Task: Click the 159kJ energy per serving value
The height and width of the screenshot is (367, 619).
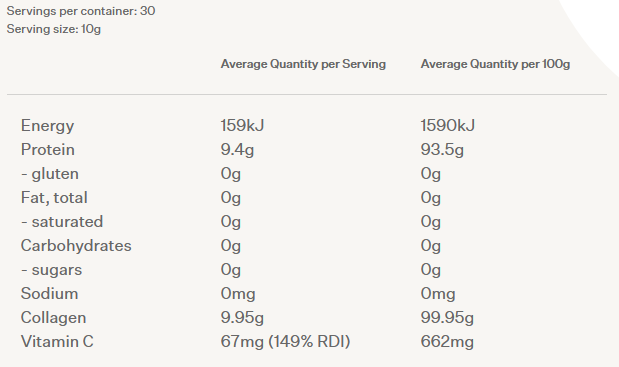Action: [242, 125]
